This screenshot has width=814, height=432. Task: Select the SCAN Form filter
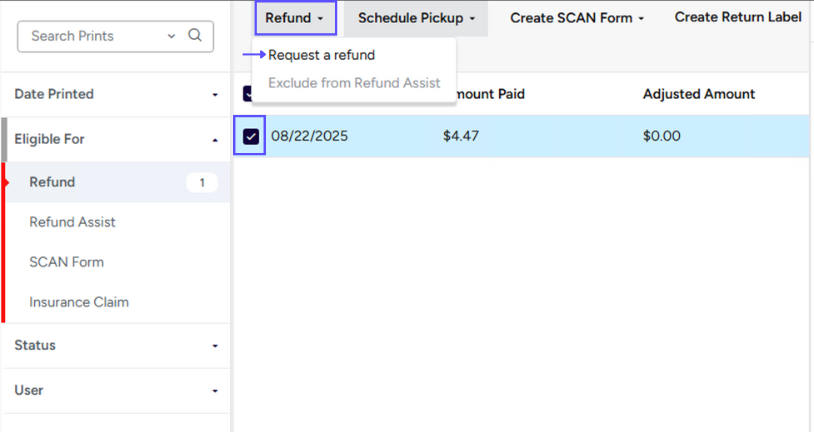66,262
